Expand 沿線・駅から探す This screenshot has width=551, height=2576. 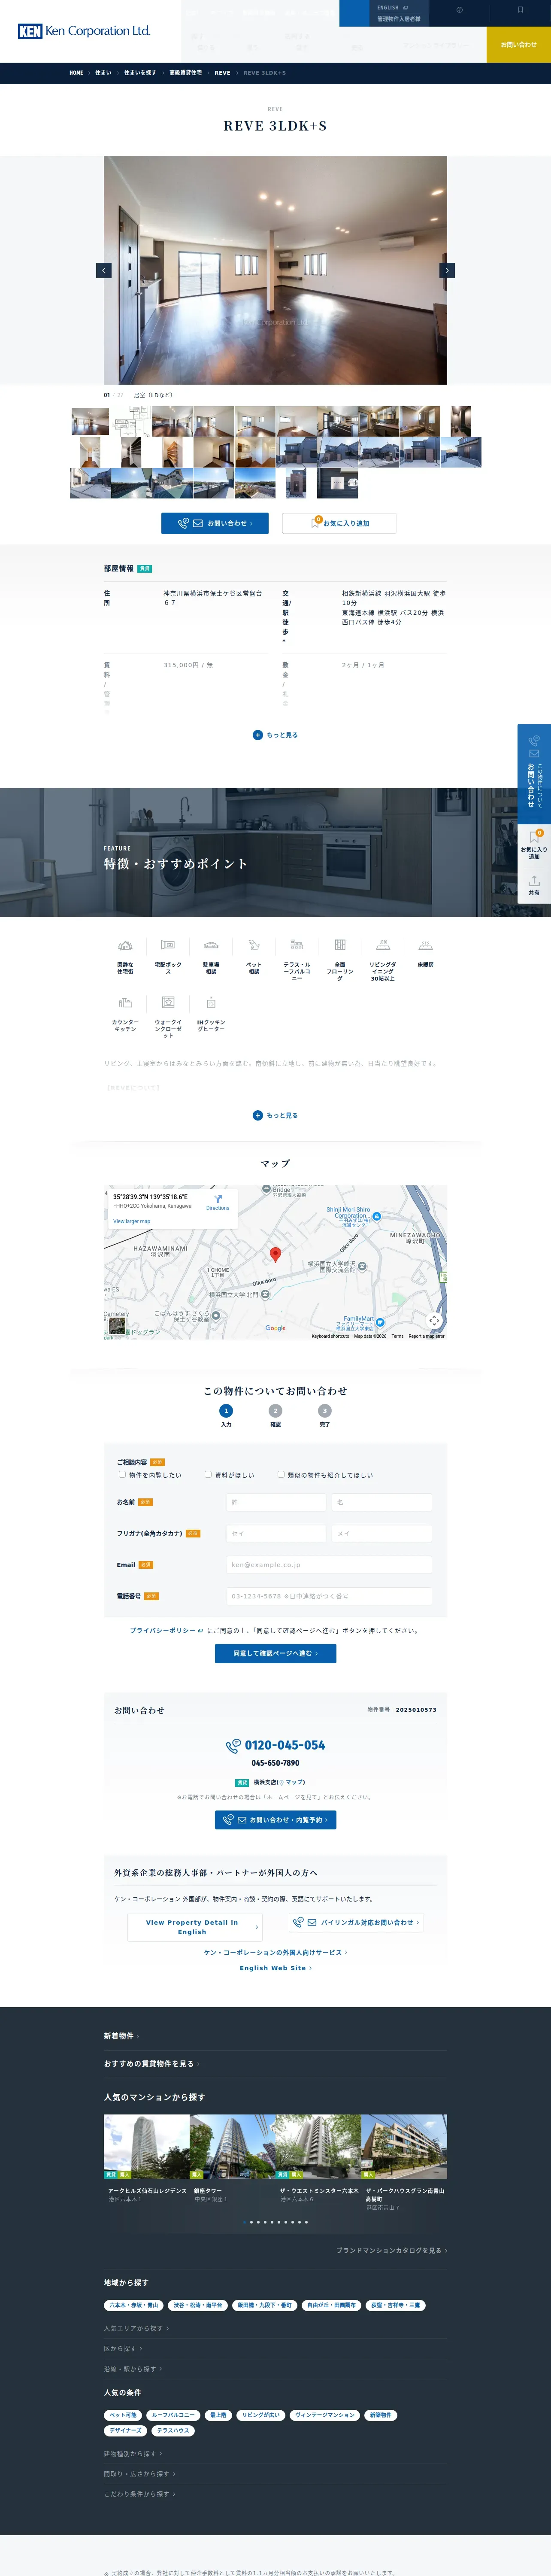click(133, 2369)
